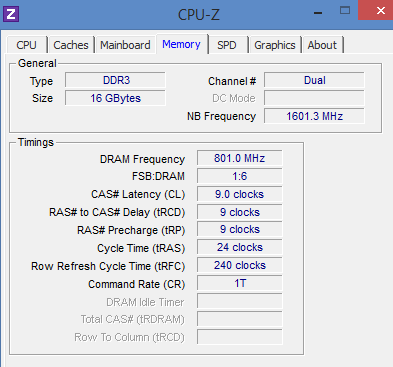Click the tRFC 240 clocks value

[x=240, y=265]
